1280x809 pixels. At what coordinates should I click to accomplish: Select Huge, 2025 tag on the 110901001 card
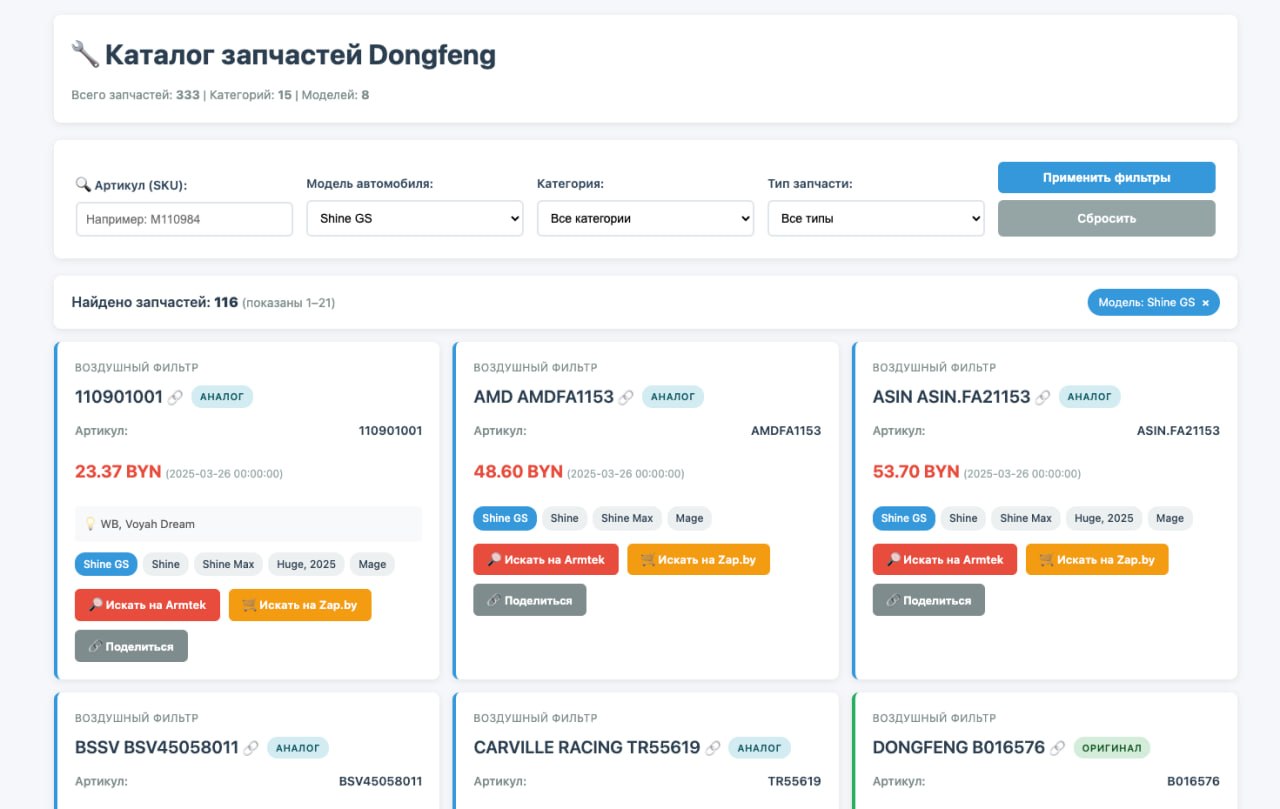306,564
